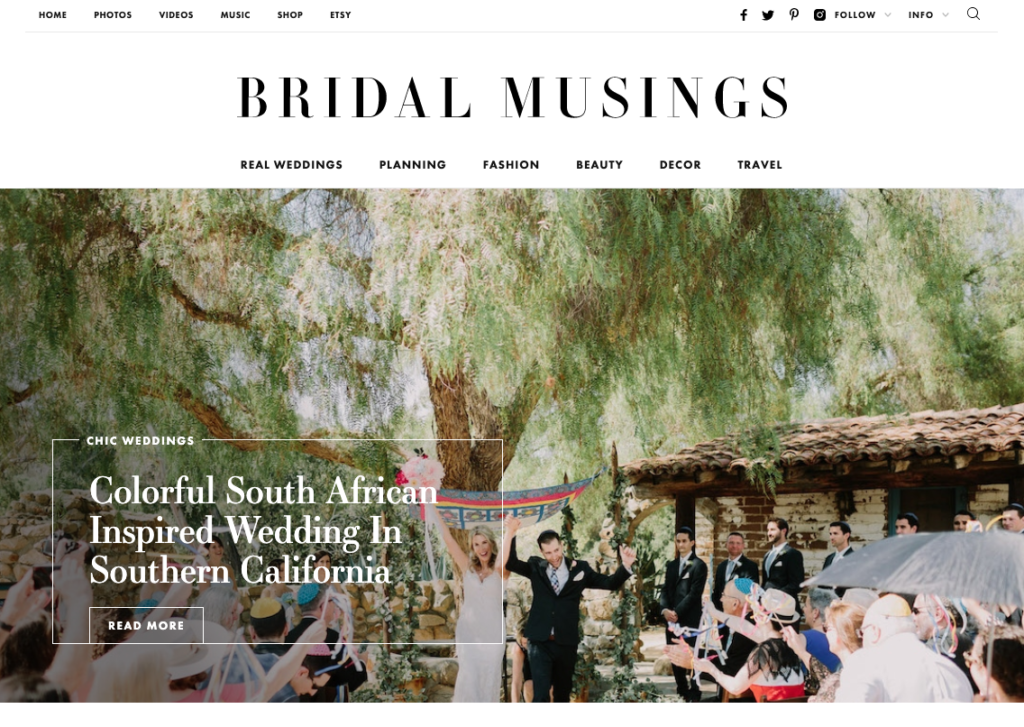The height and width of the screenshot is (727, 1024).
Task: Expand the INFO dropdown
Action: (x=928, y=15)
